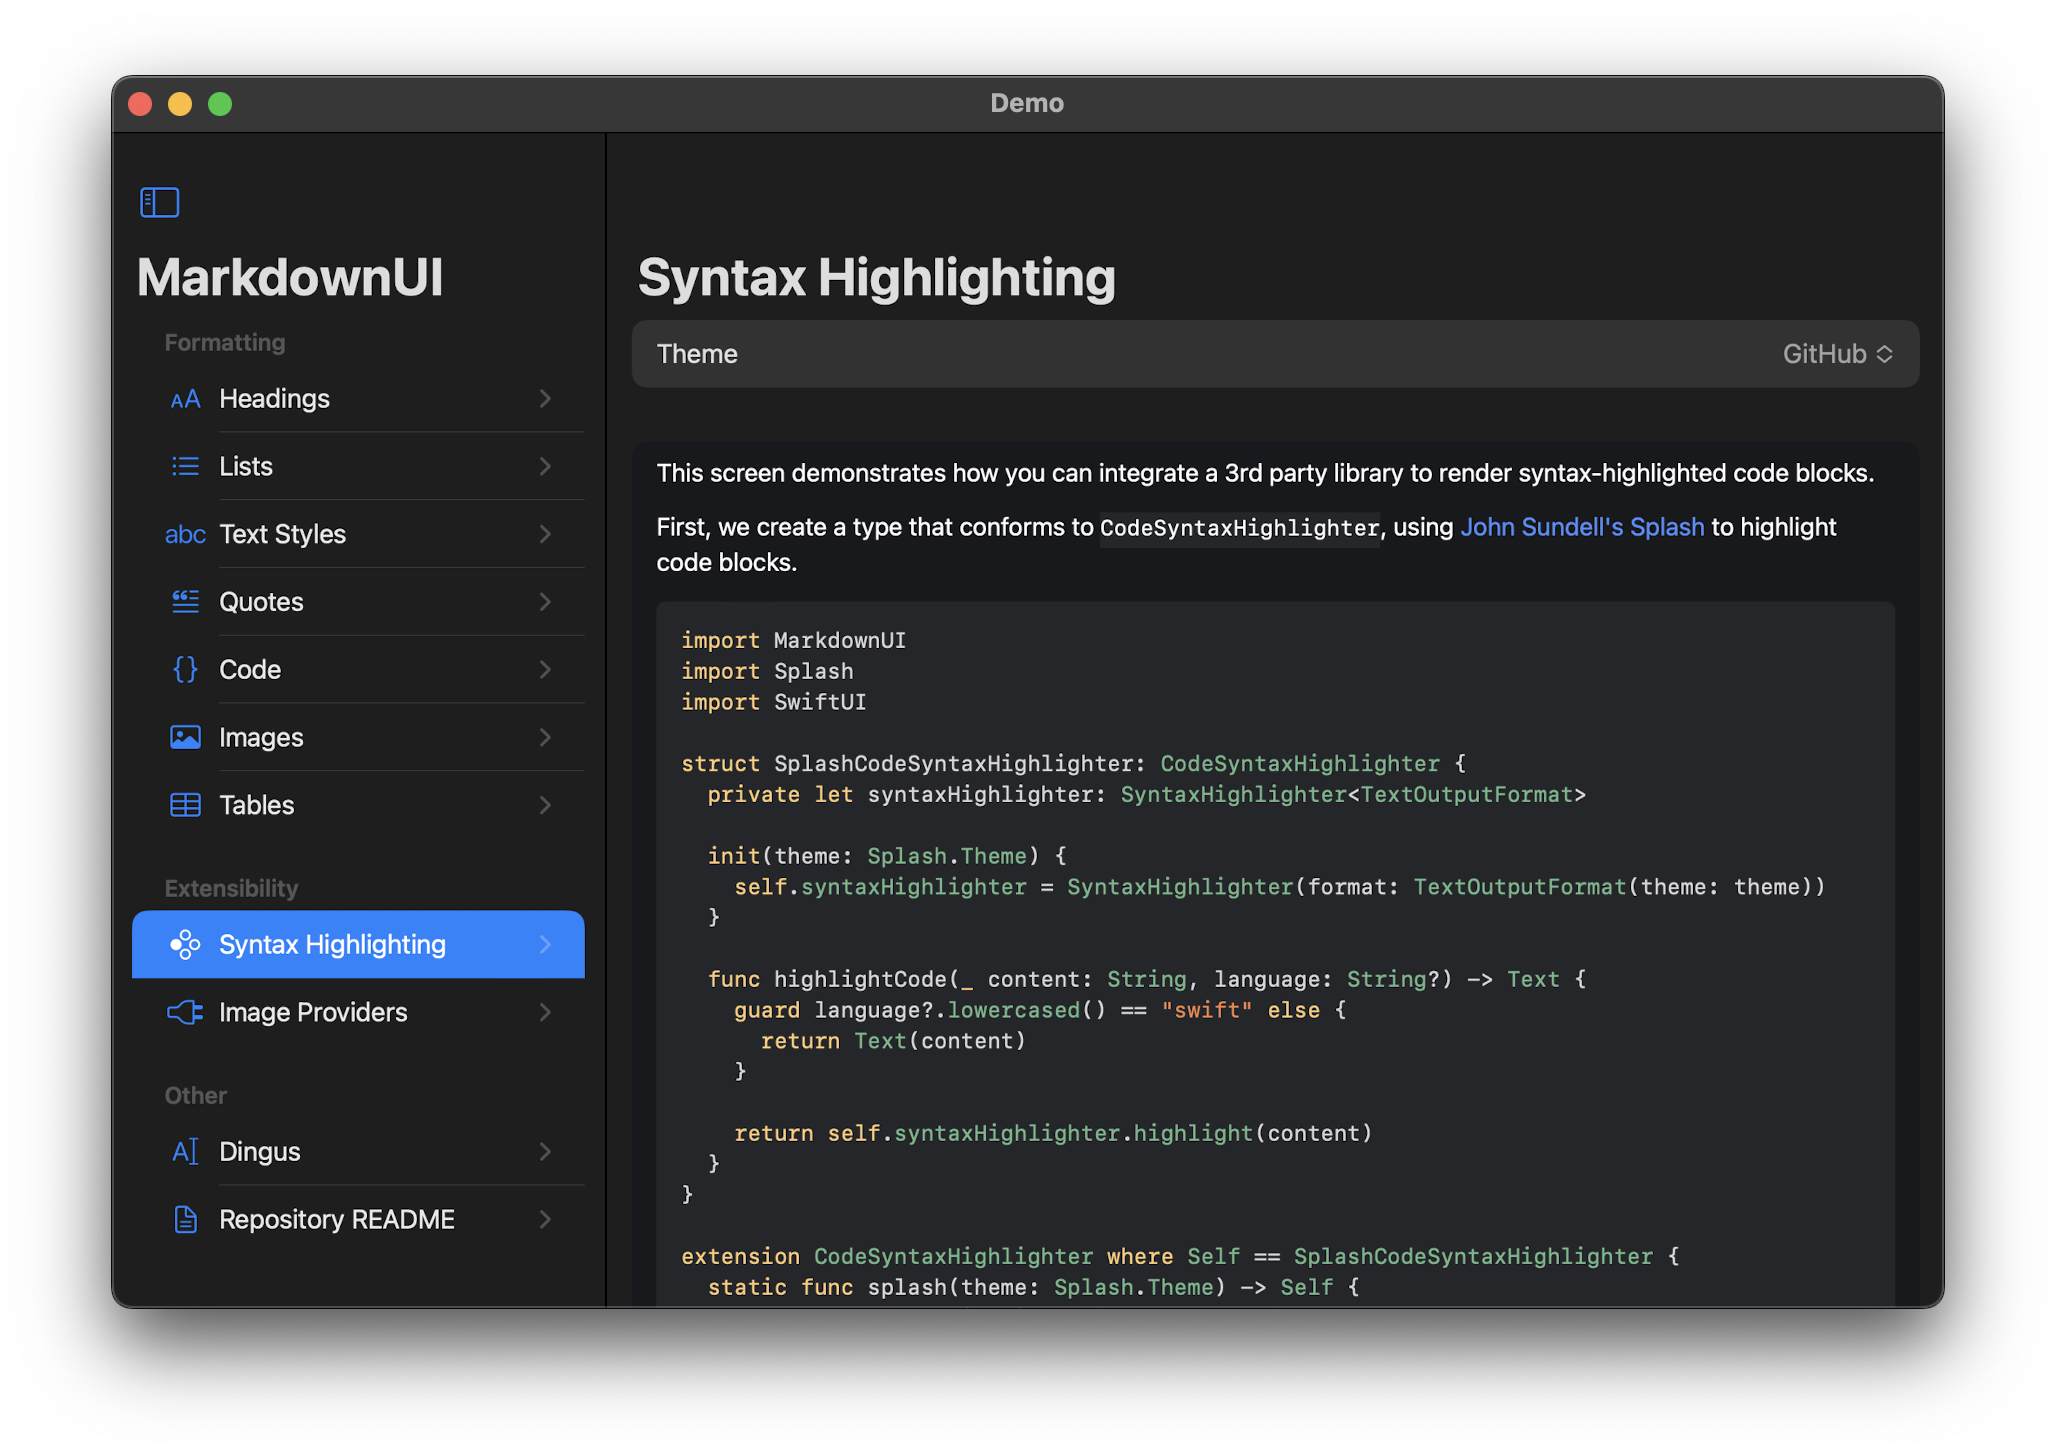Screen dimensions: 2056x1456
Task: Click the curly-braces Code icon
Action: pyautogui.click(x=185, y=669)
